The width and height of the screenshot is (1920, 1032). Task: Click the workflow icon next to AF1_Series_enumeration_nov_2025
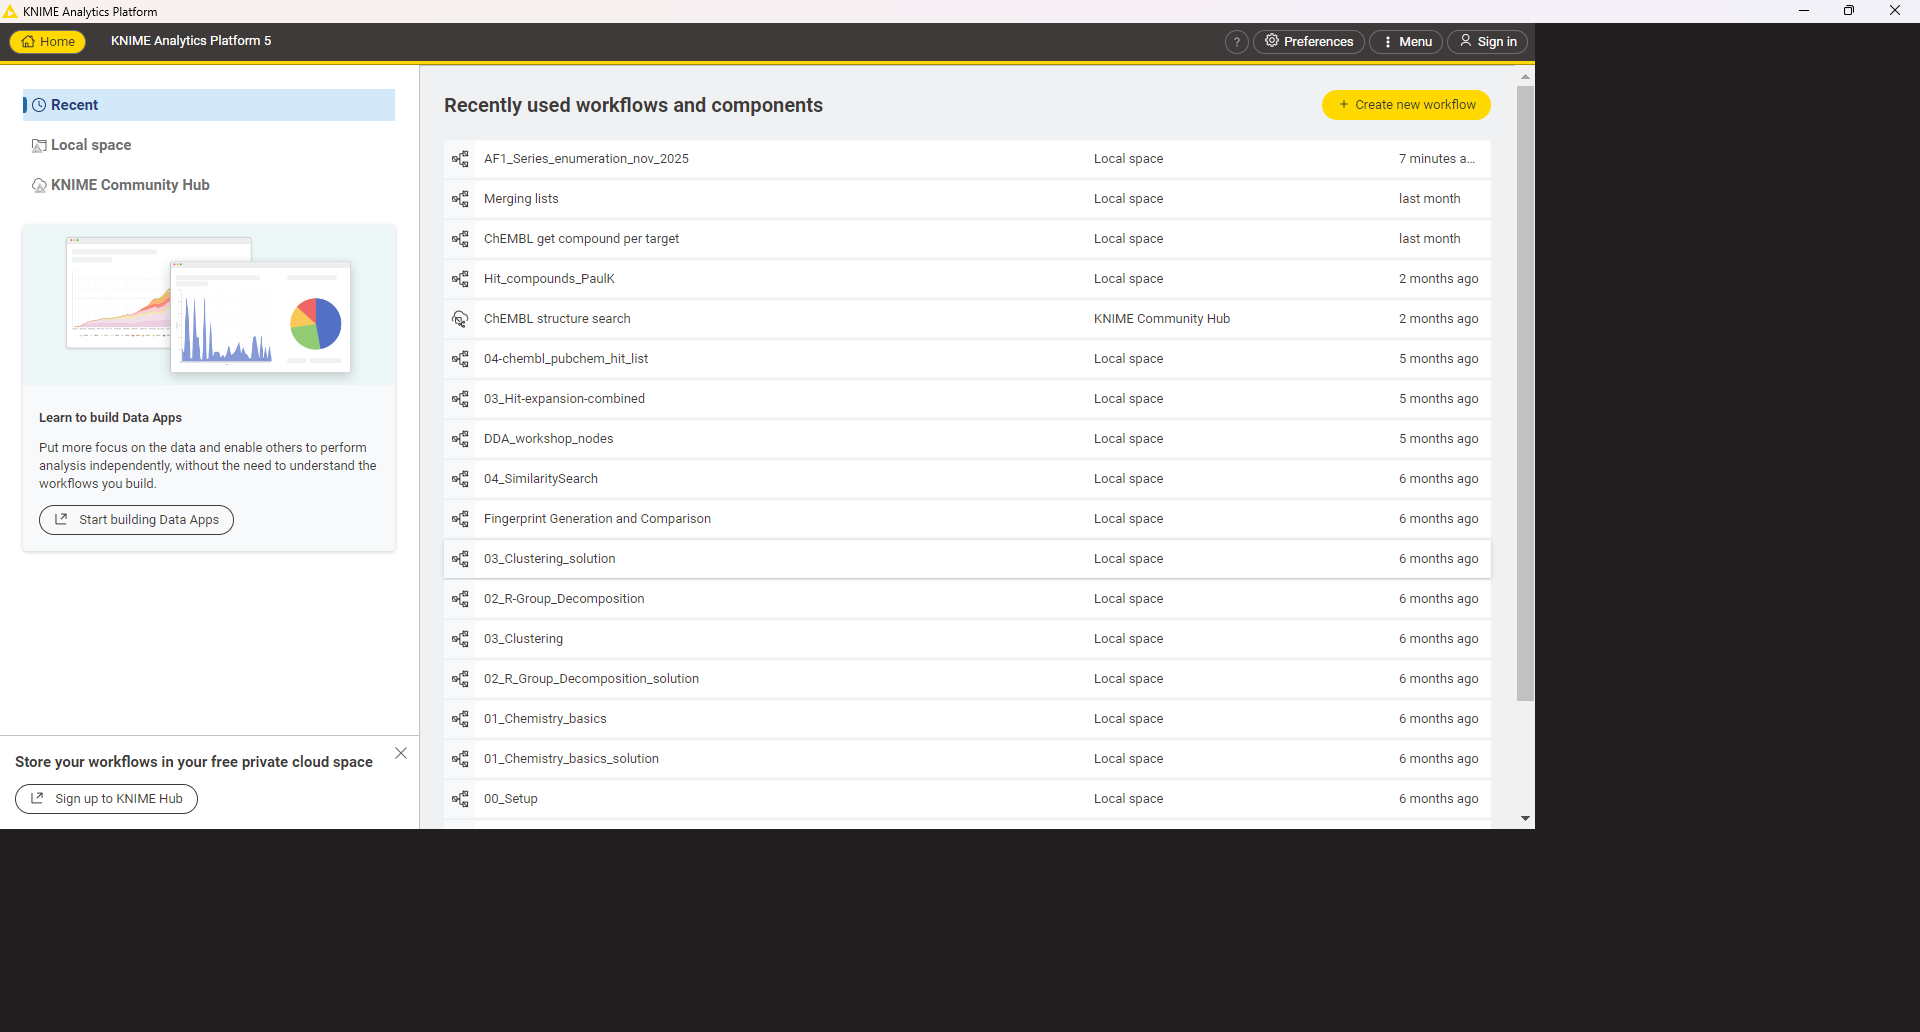click(x=460, y=159)
